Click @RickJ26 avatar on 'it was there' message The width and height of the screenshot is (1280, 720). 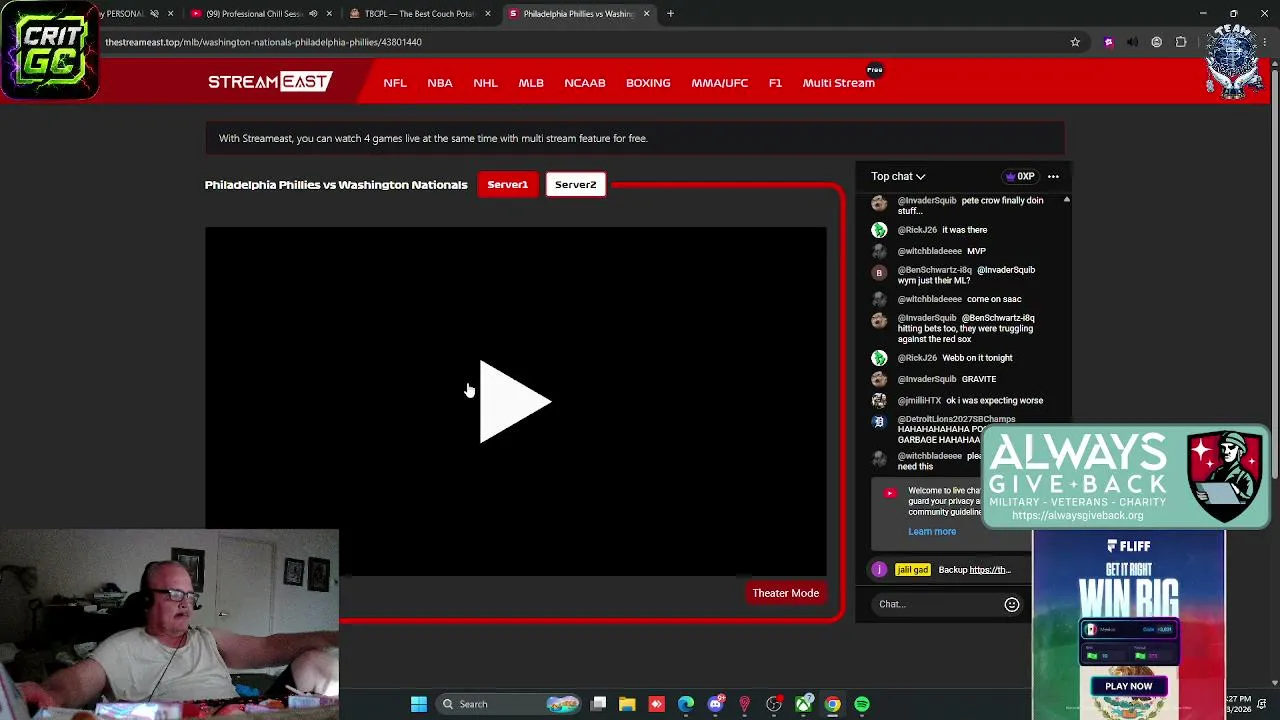(879, 230)
